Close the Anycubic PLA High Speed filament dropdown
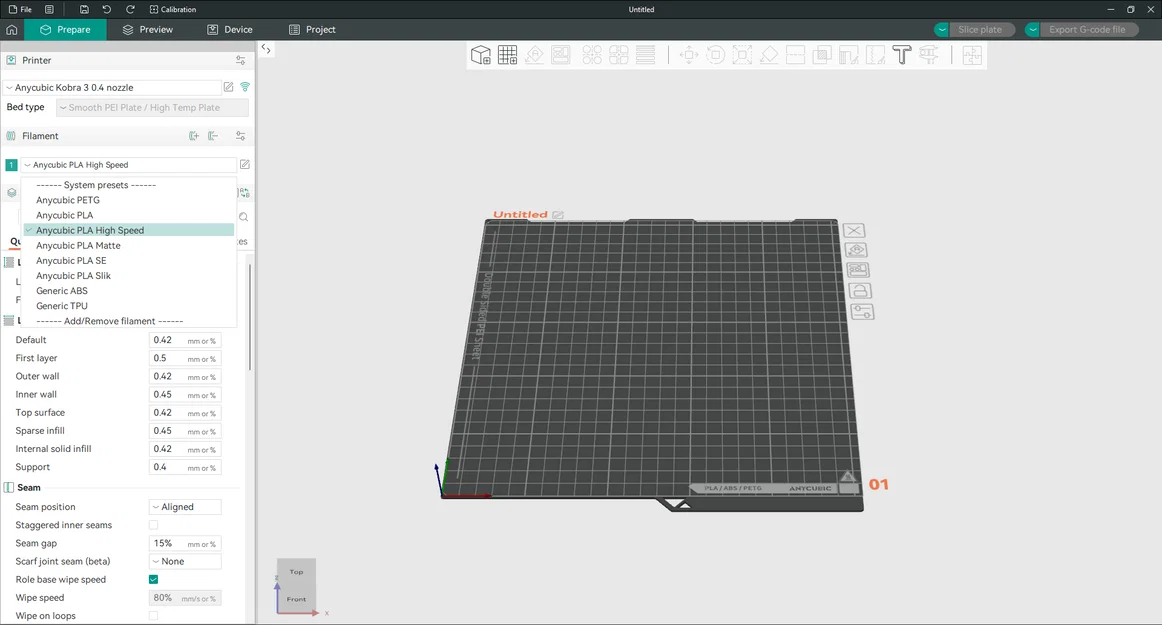 click(128, 165)
